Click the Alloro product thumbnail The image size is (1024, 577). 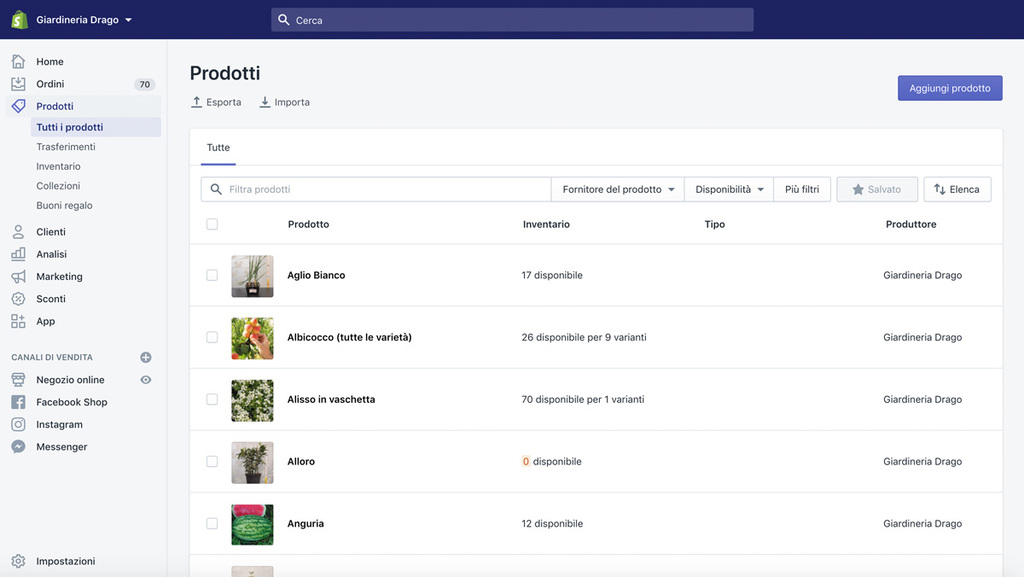(252, 462)
